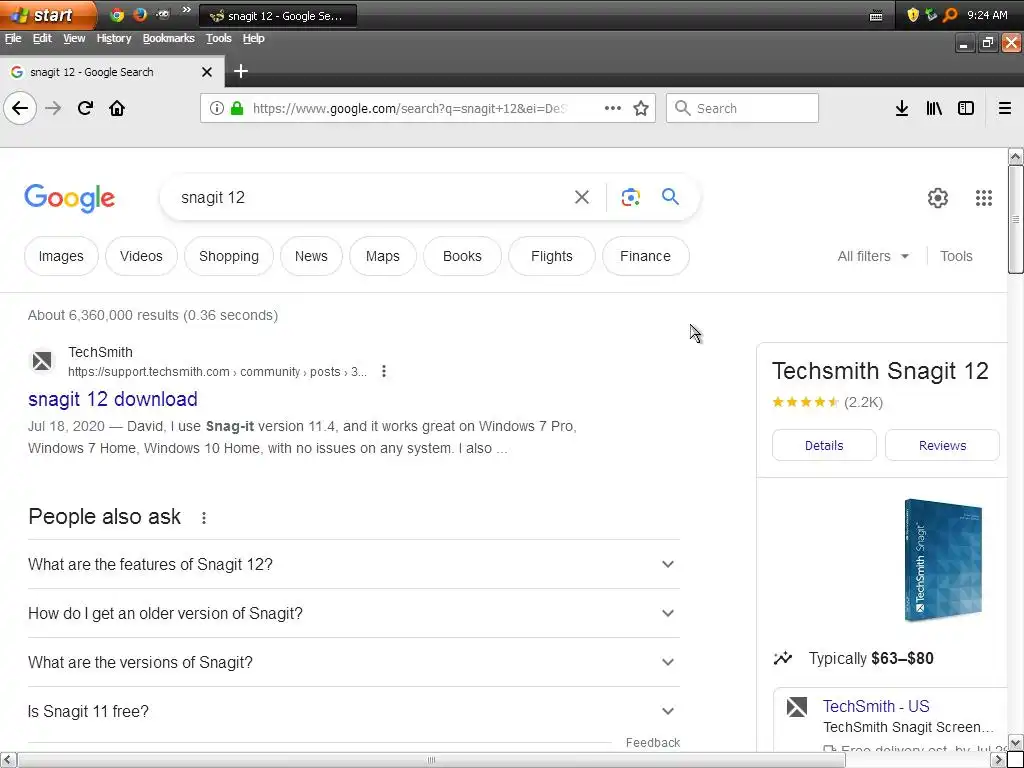Screen dimensions: 1024x768
Task: Filter results by Shopping
Action: click(x=229, y=256)
